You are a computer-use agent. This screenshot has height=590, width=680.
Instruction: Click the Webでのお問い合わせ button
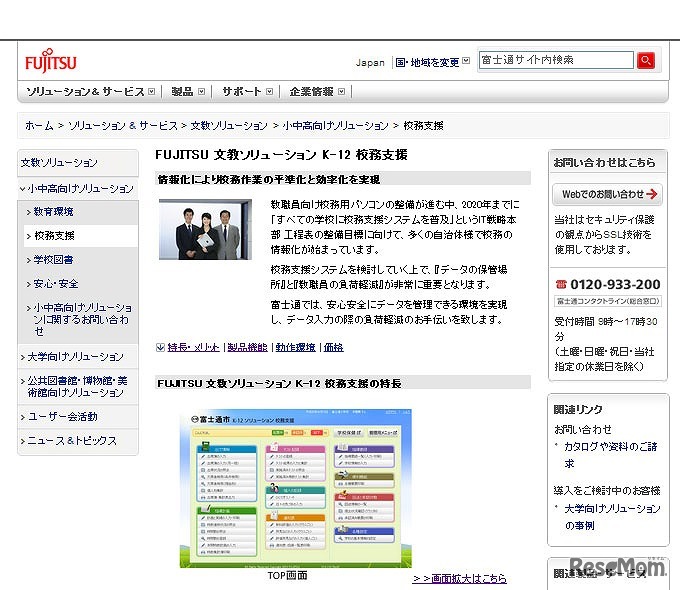click(x=607, y=194)
